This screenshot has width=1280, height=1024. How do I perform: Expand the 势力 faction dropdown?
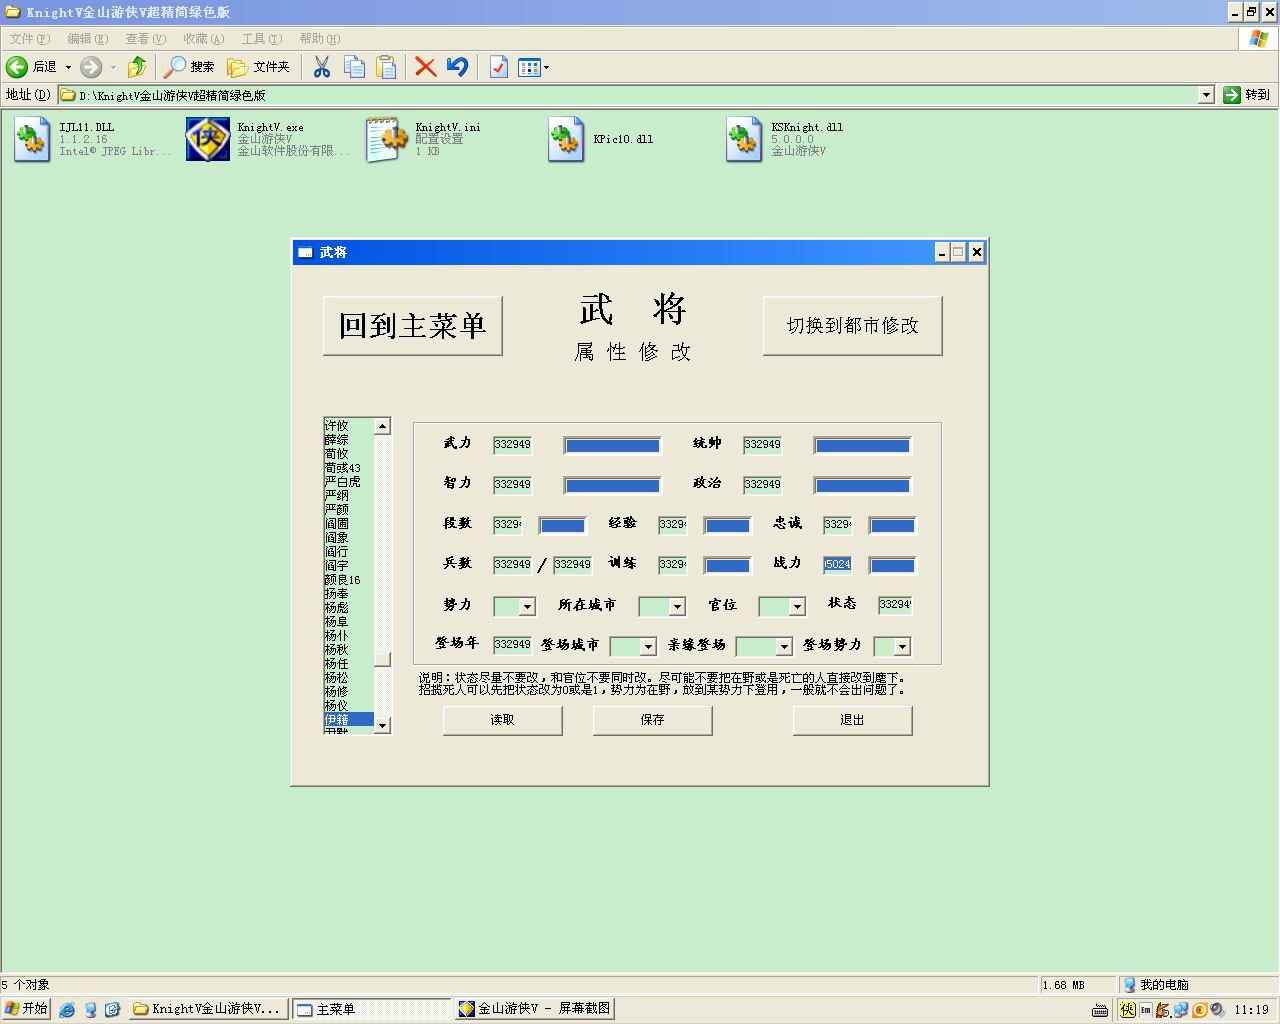pos(527,607)
